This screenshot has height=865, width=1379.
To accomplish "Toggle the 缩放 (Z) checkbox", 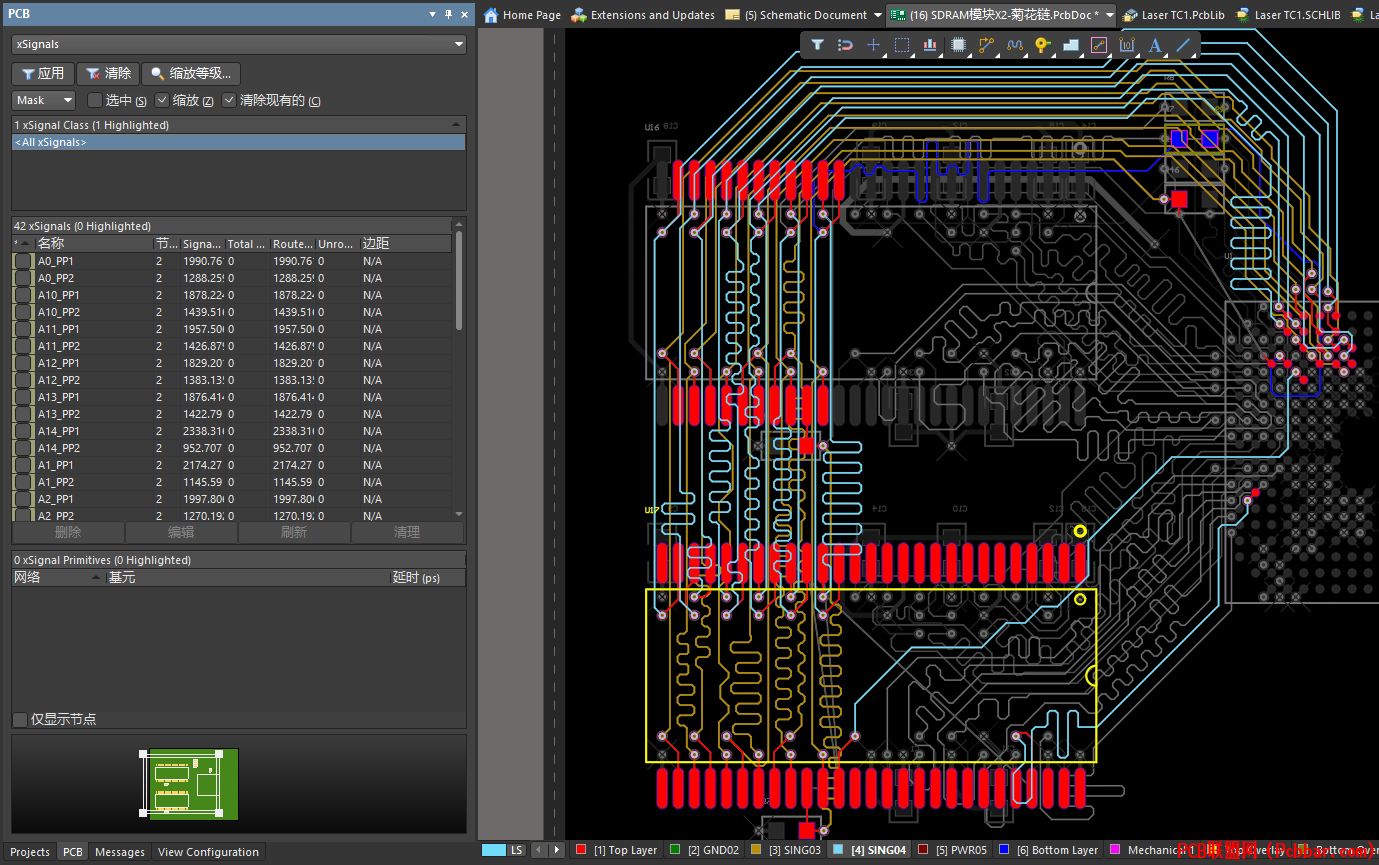I will tap(162, 100).
